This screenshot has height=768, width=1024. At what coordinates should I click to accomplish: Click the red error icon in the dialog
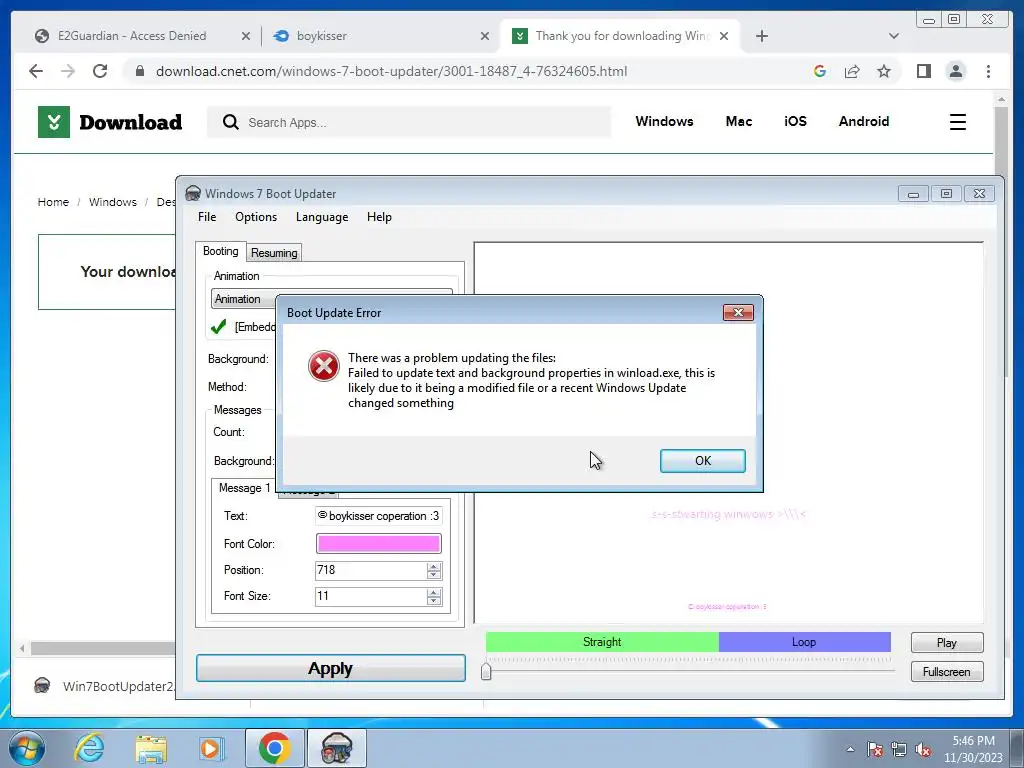[324, 366]
